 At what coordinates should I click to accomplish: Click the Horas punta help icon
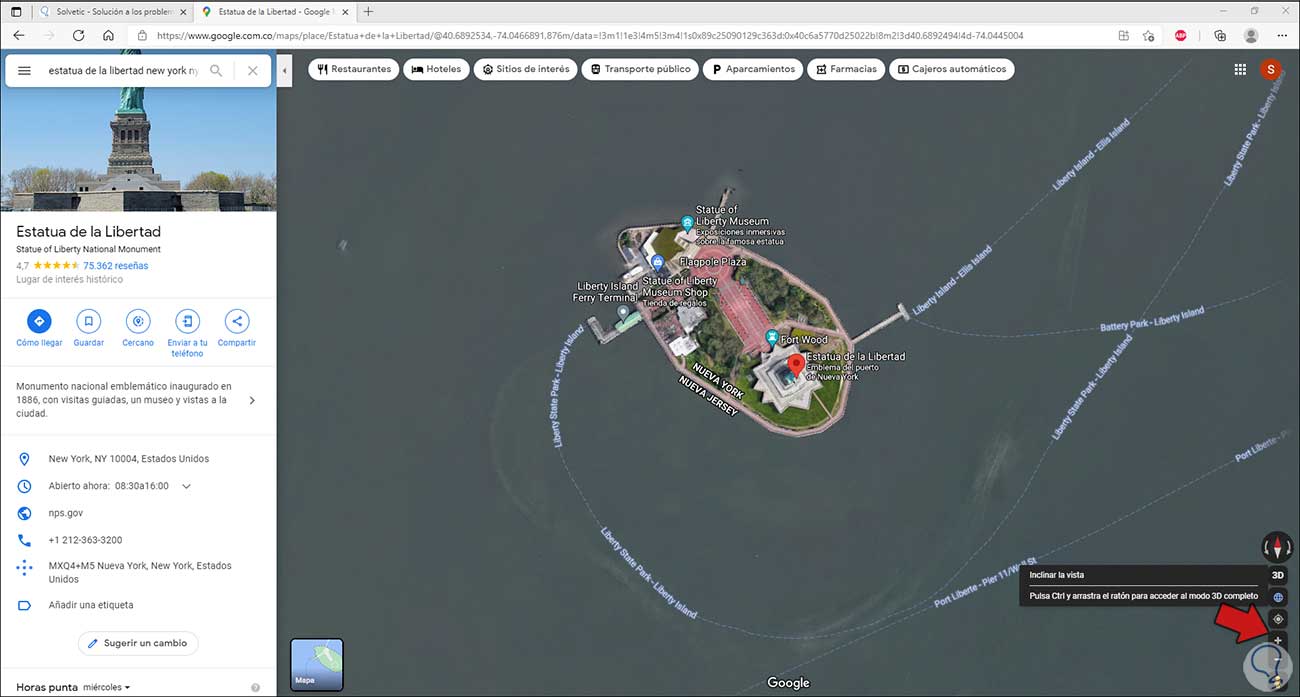coord(255,688)
